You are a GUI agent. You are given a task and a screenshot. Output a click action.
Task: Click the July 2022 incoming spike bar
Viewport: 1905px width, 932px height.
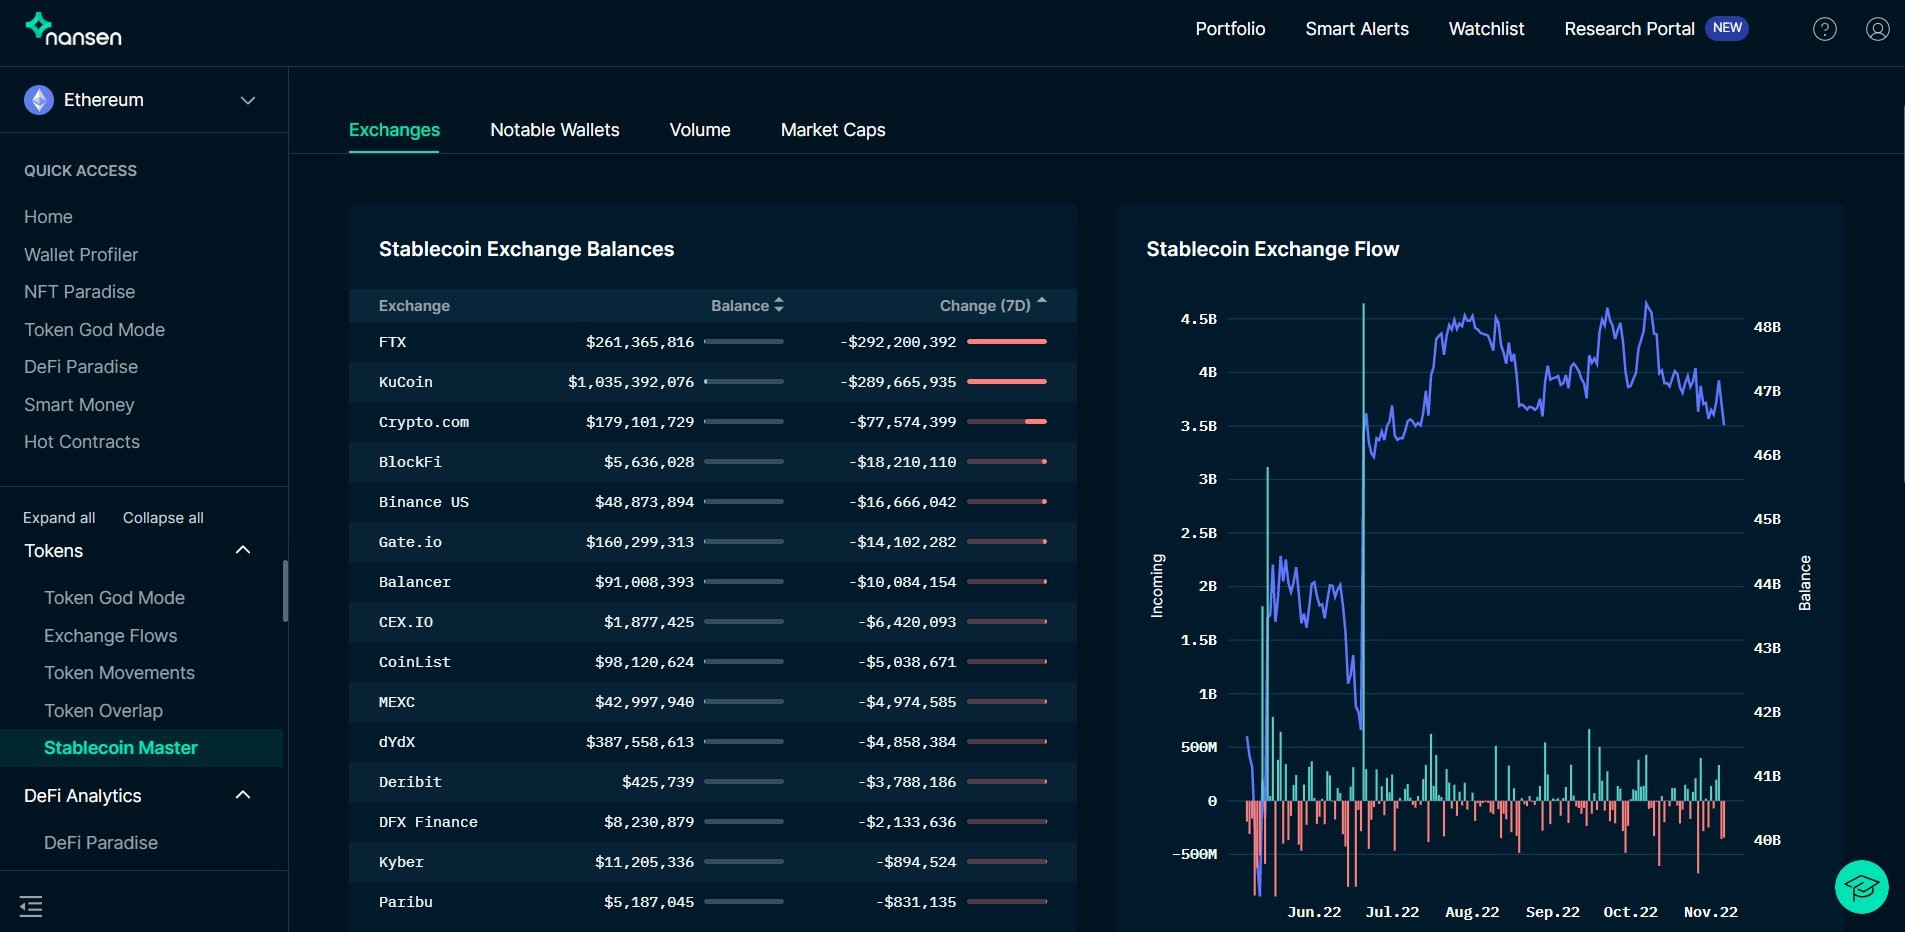[x=1363, y=550]
